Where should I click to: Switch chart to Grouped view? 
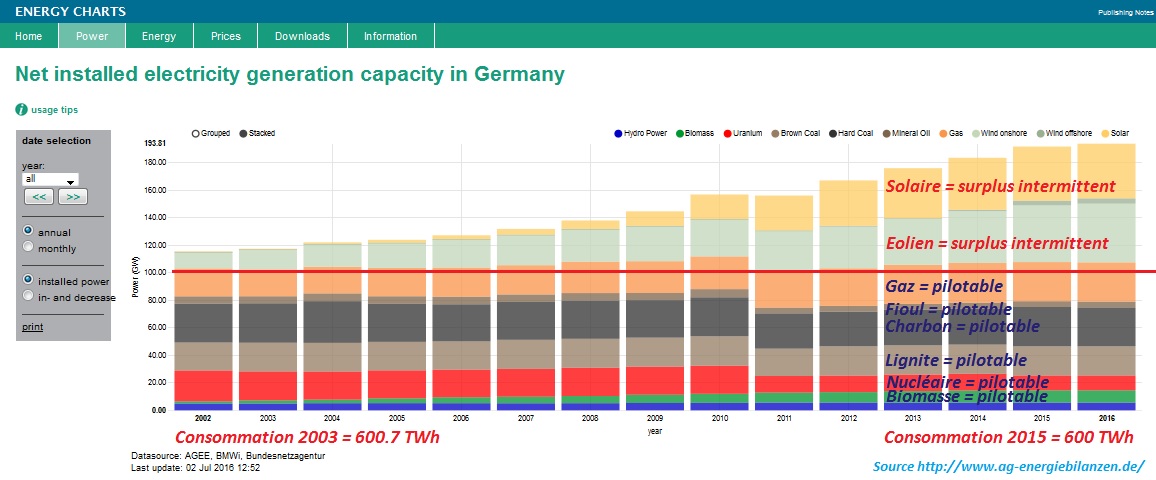click(195, 133)
